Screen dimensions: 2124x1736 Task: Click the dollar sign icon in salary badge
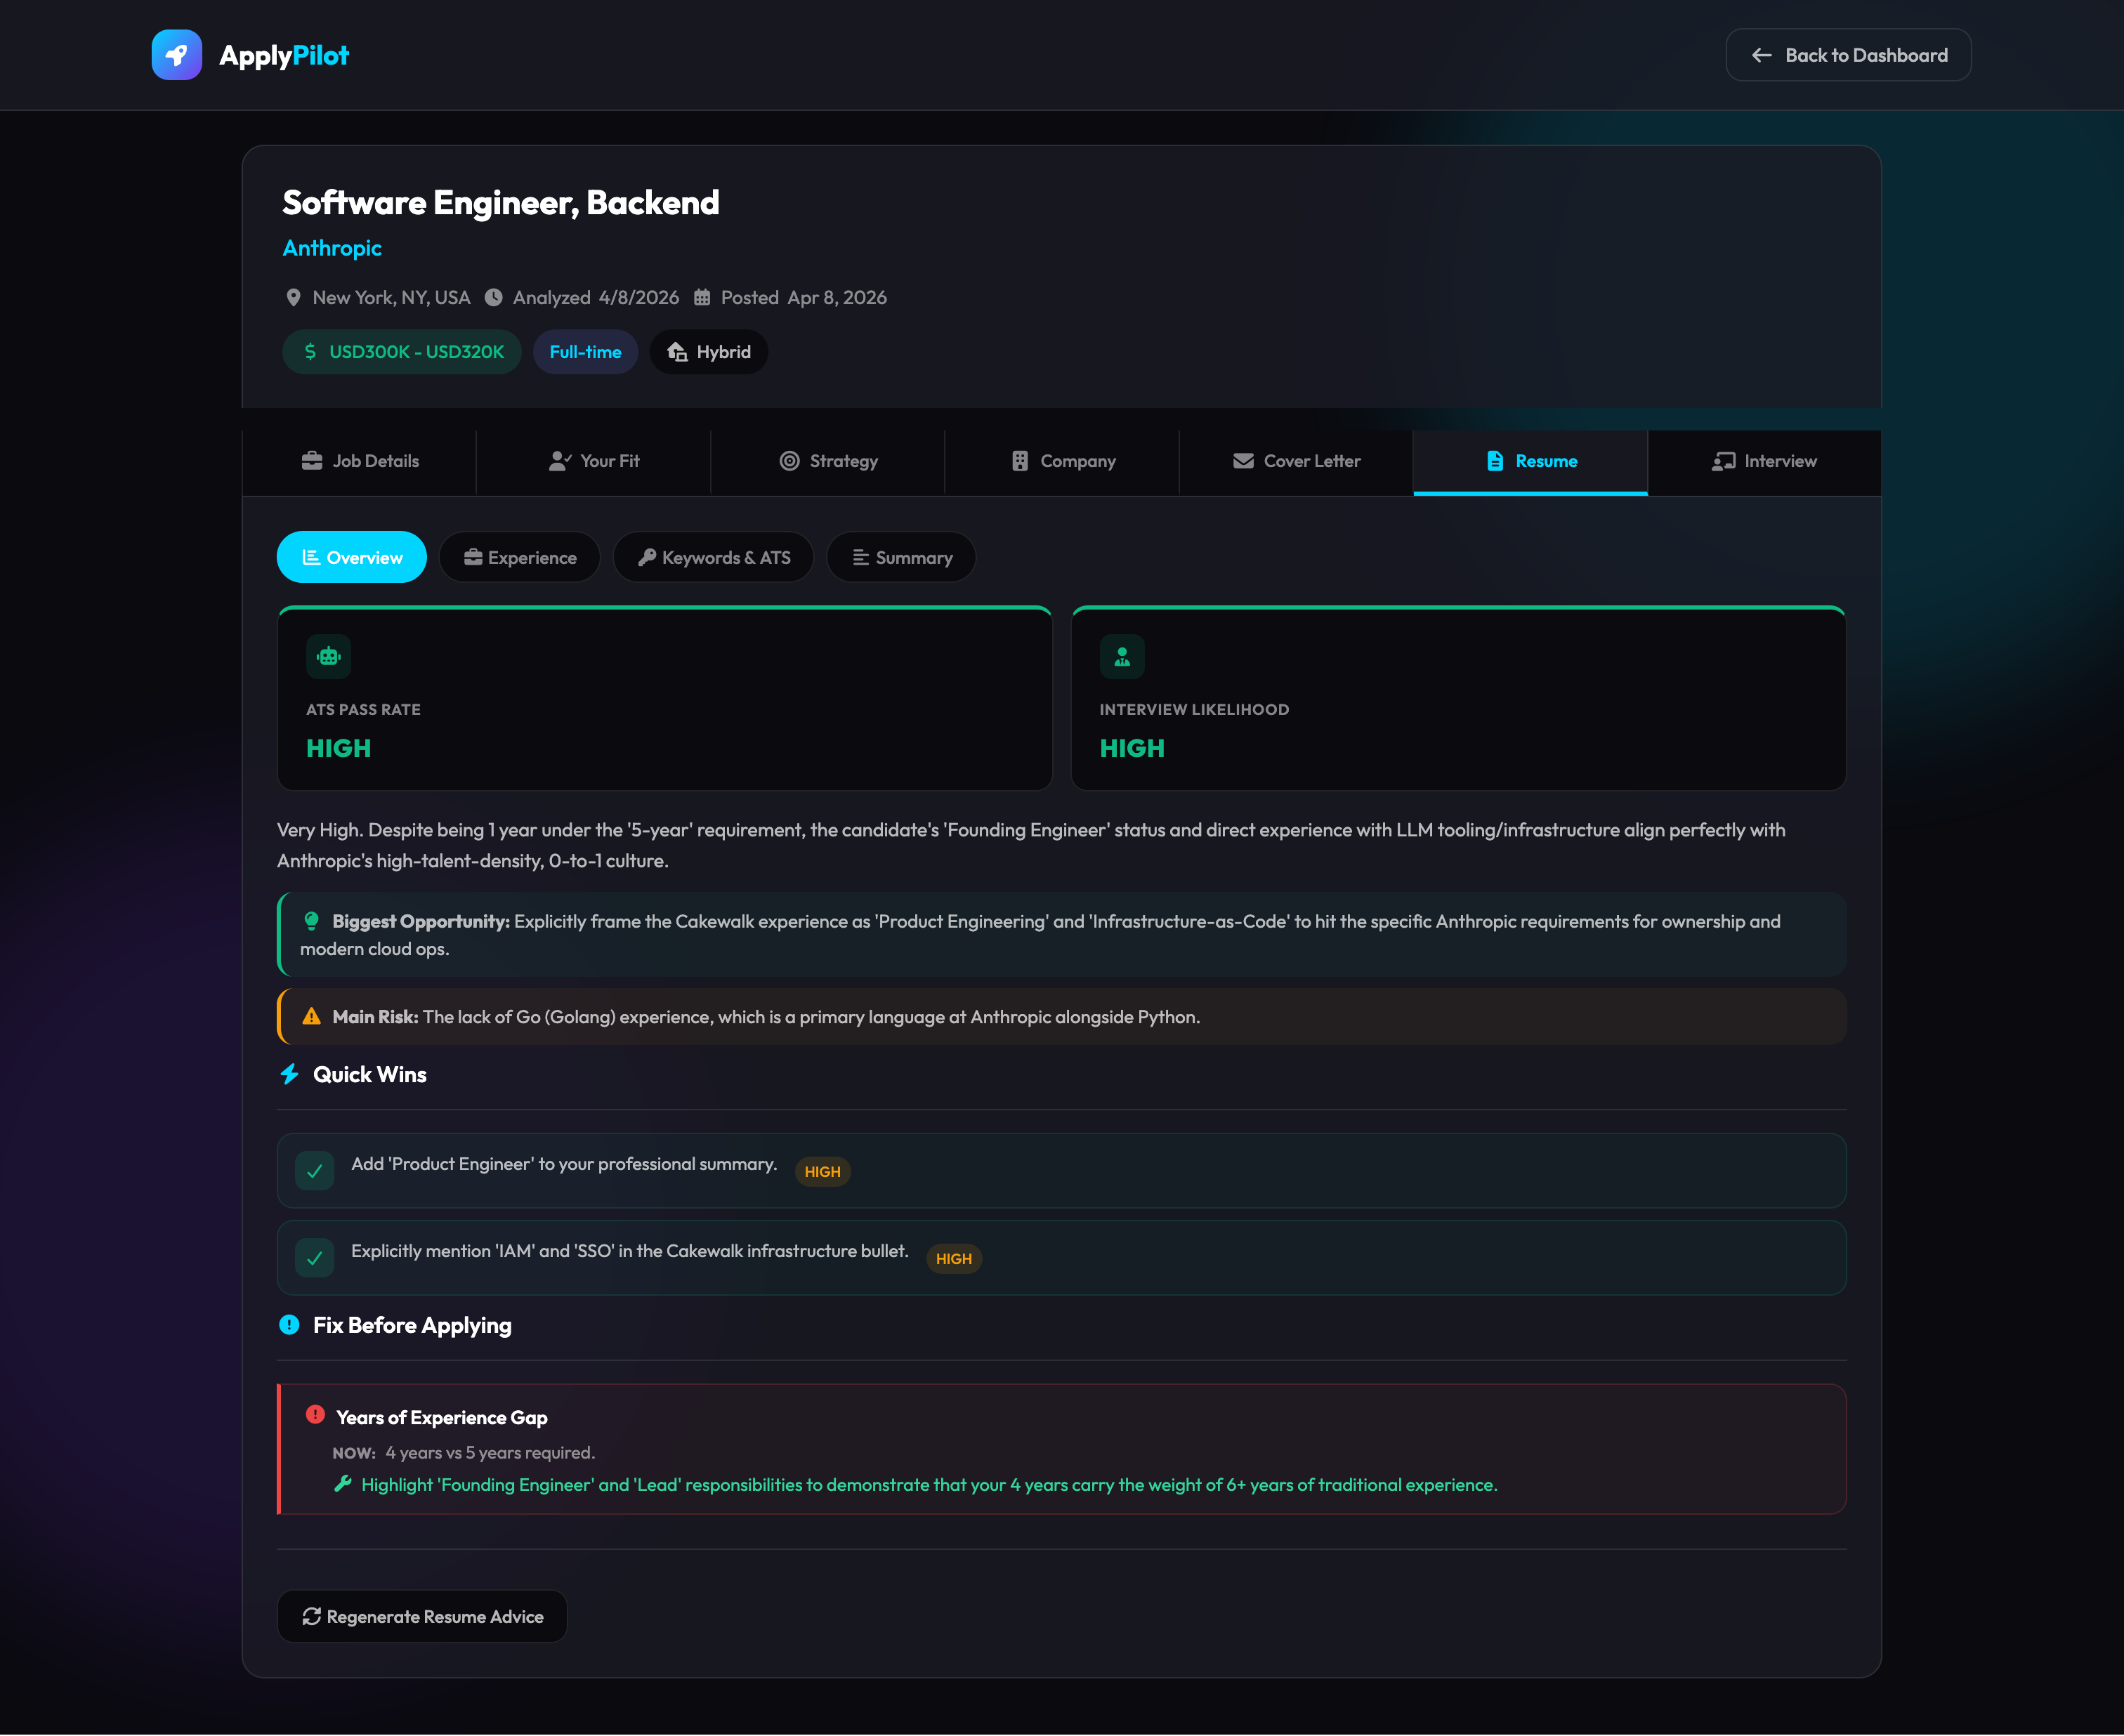tap(310, 352)
